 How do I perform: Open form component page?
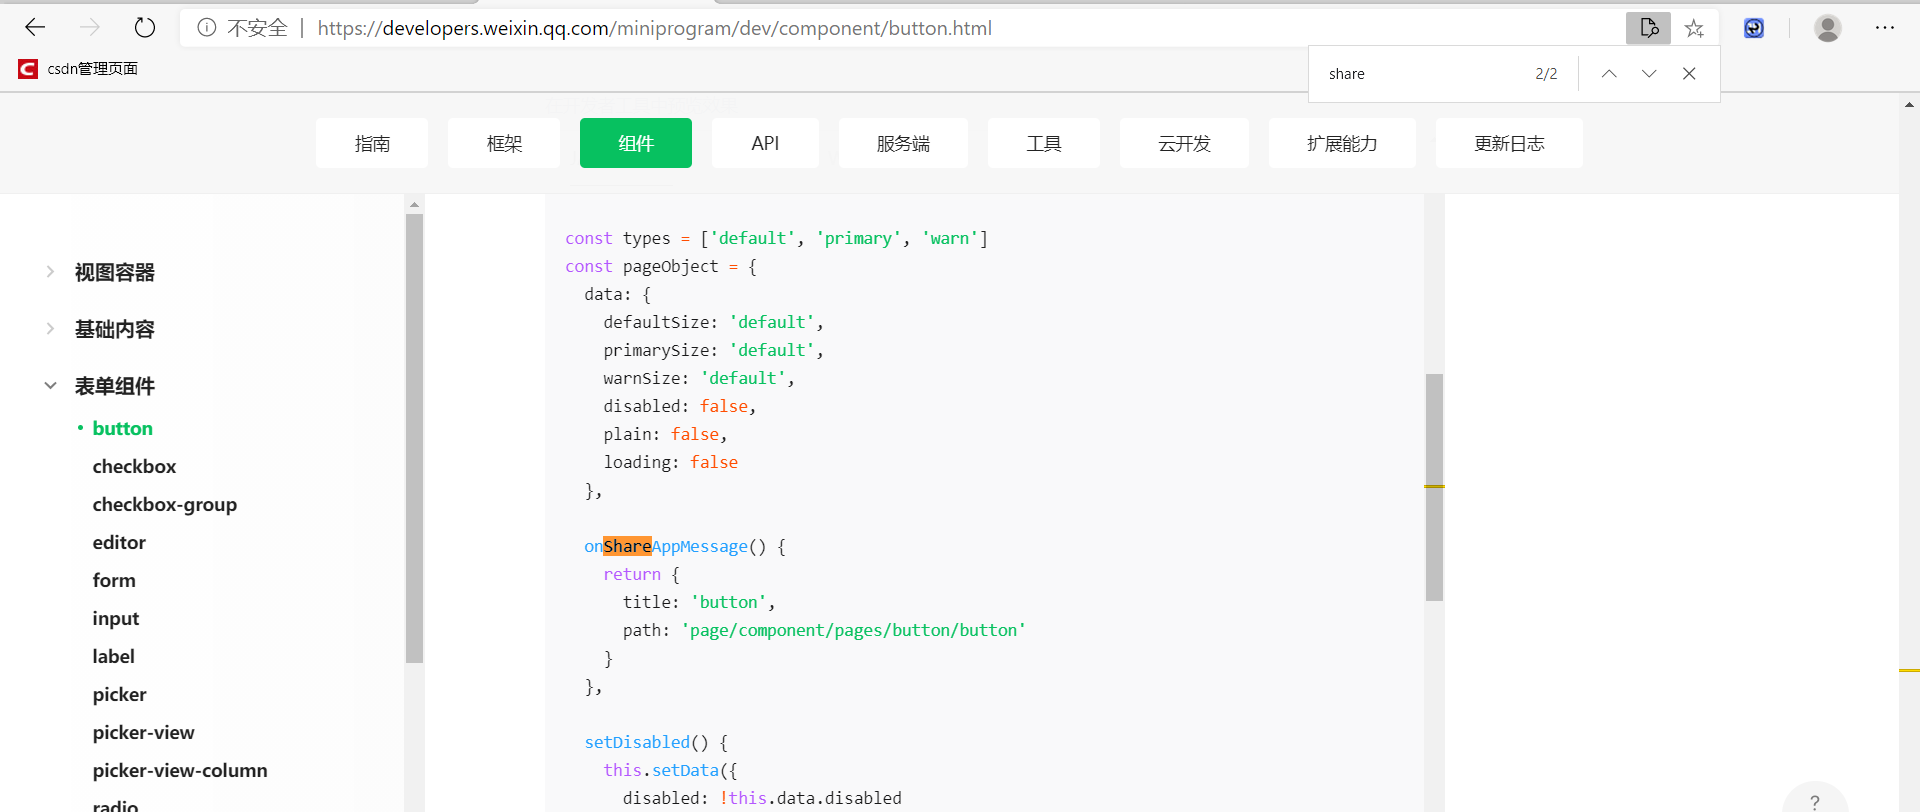[114, 580]
